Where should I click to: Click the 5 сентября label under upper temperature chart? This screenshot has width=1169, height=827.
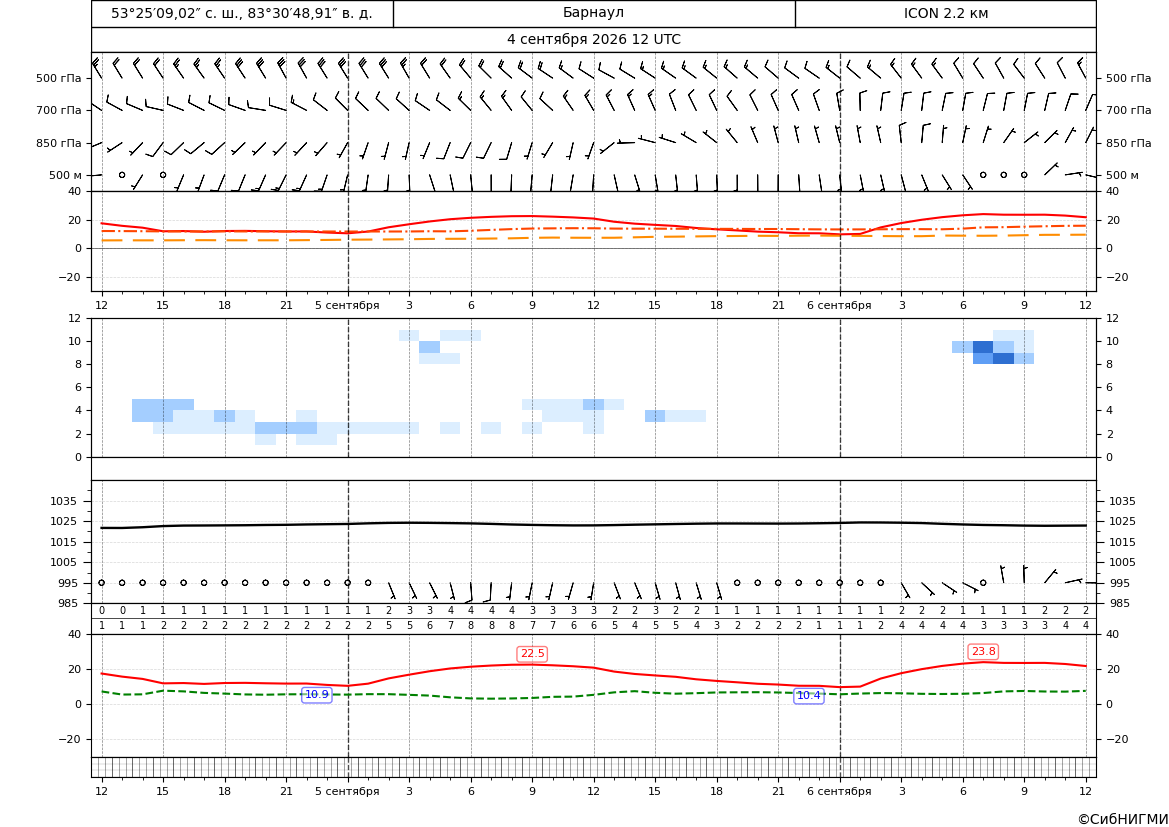(347, 305)
